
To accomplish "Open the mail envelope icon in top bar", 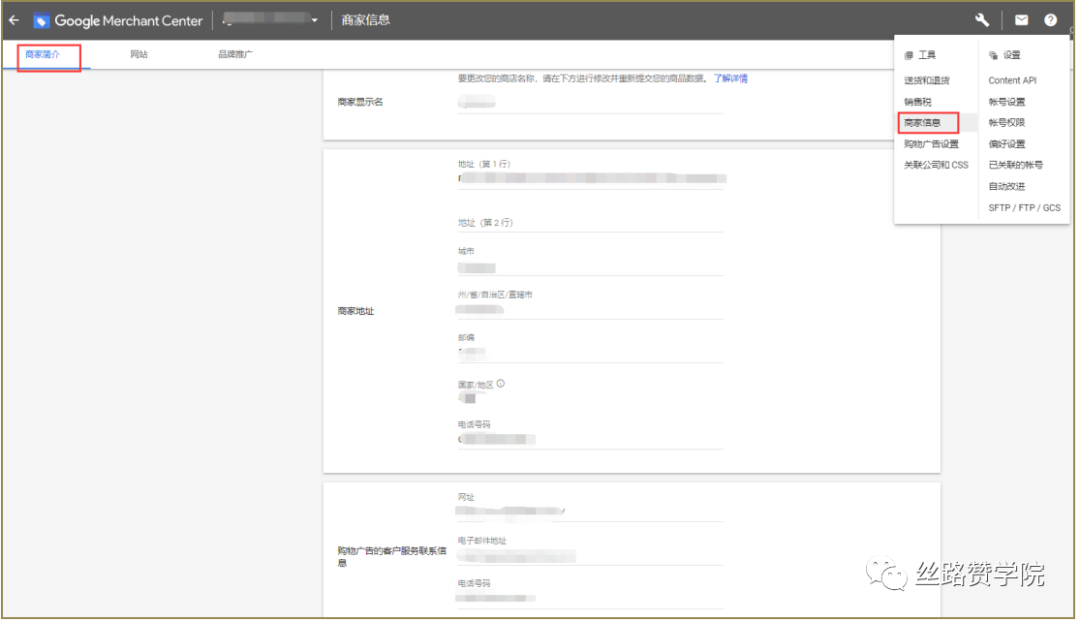I will [x=1022, y=19].
